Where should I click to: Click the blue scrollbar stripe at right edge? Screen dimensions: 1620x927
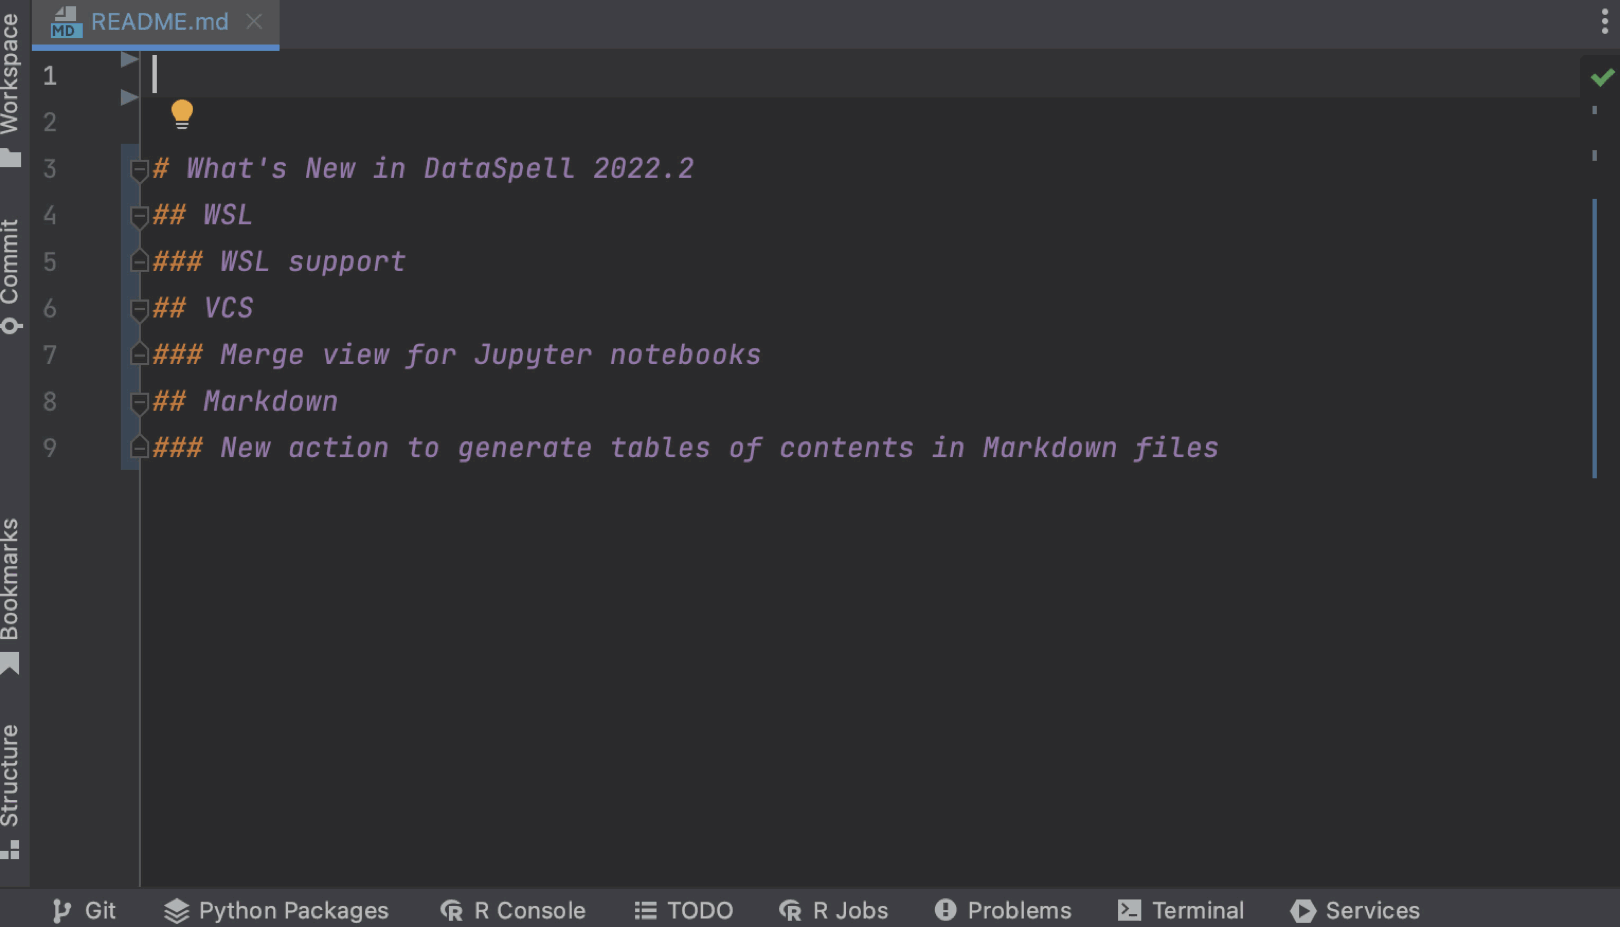point(1594,338)
